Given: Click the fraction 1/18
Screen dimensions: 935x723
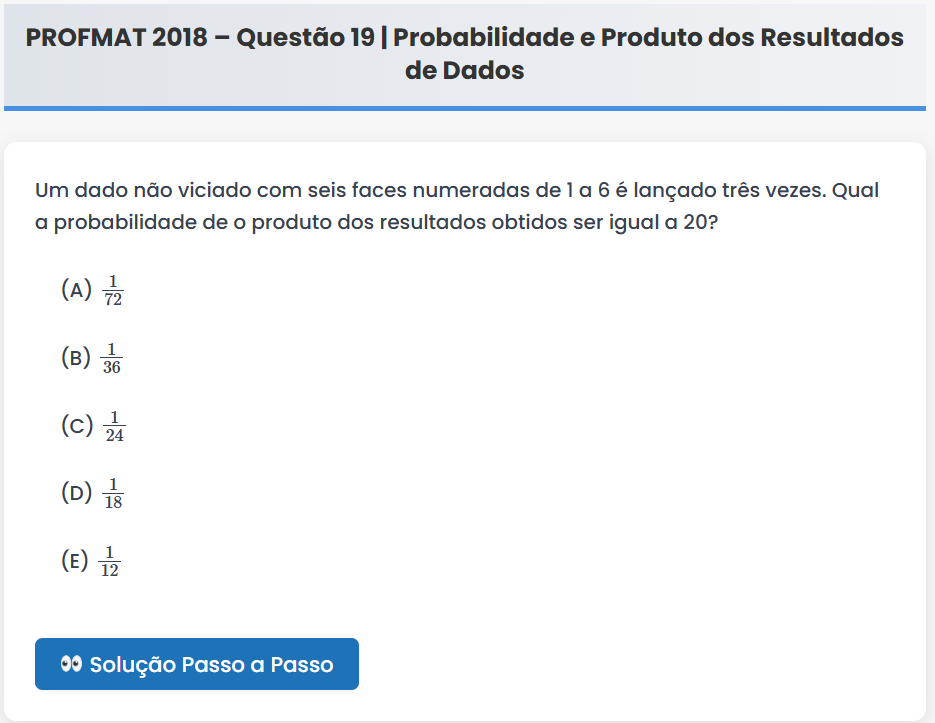Looking at the screenshot, I should click(113, 493).
